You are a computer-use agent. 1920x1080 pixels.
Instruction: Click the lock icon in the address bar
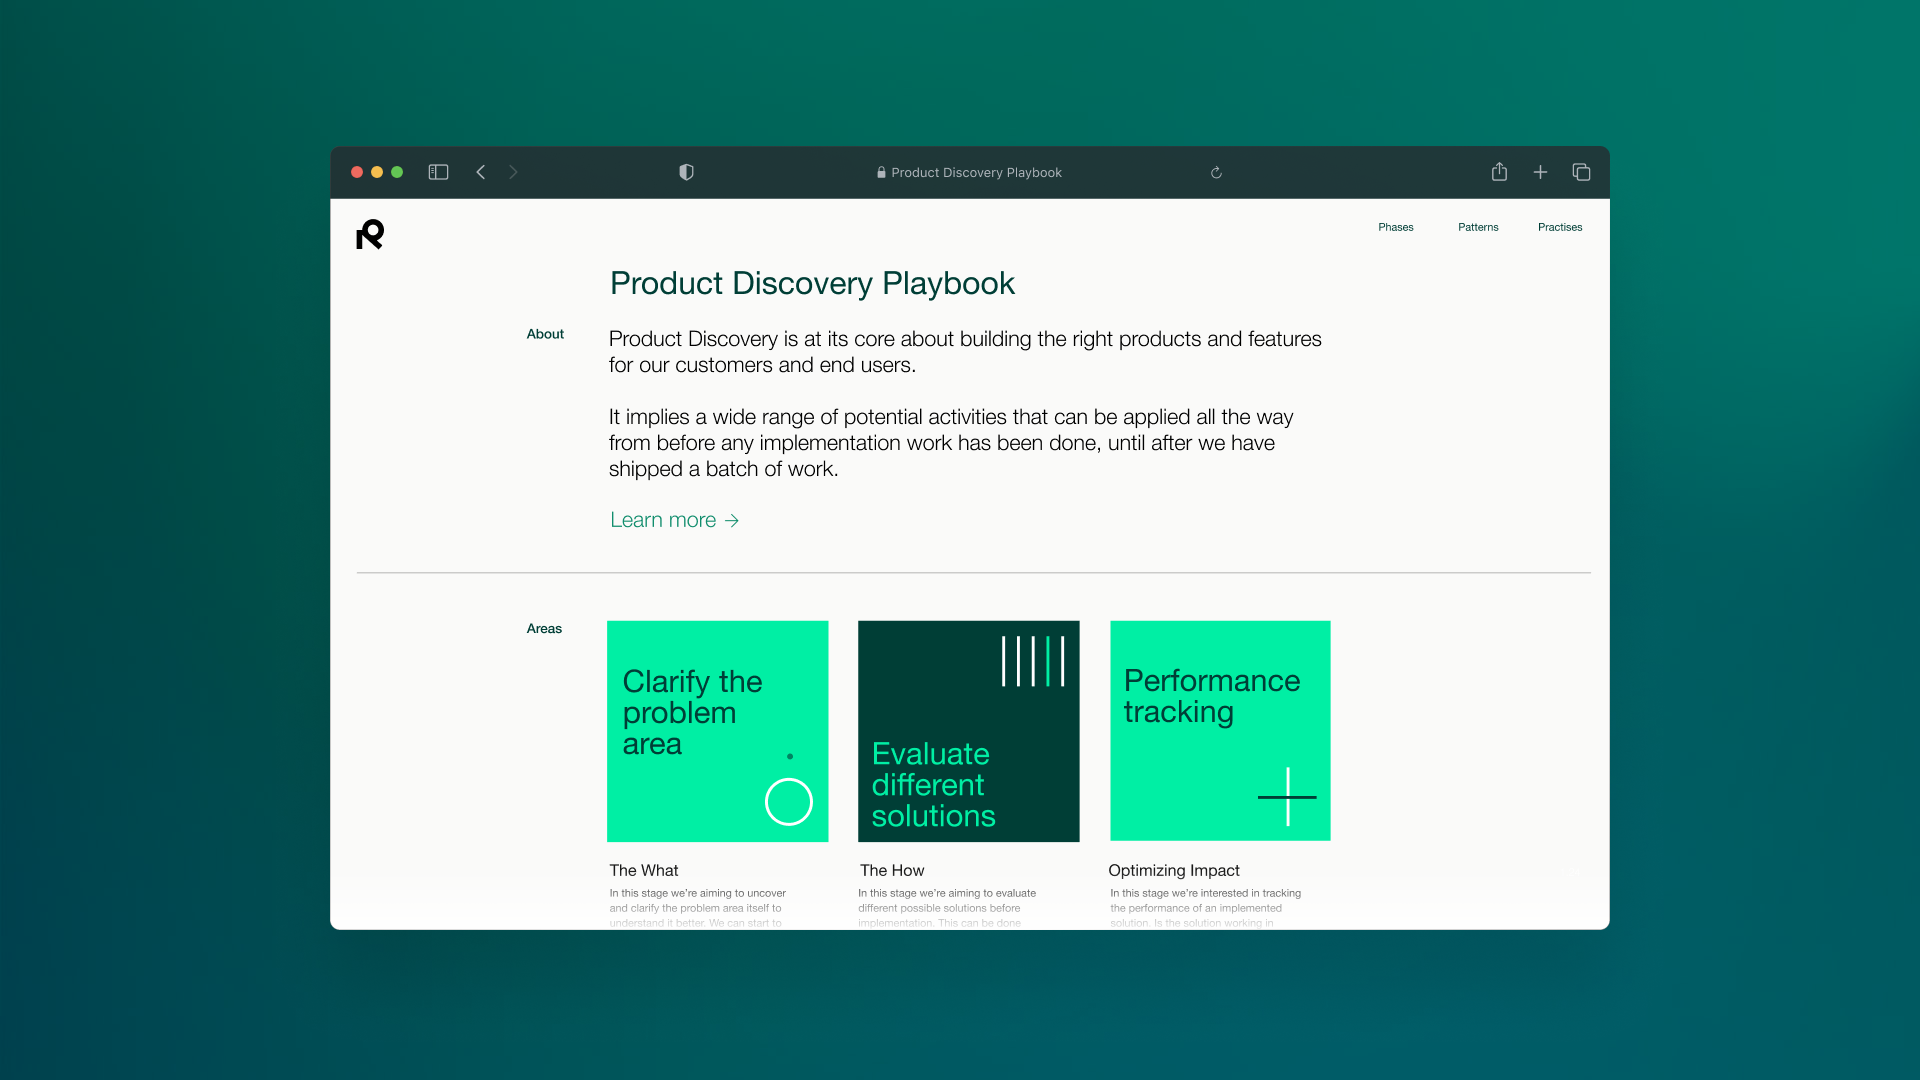pyautogui.click(x=880, y=172)
